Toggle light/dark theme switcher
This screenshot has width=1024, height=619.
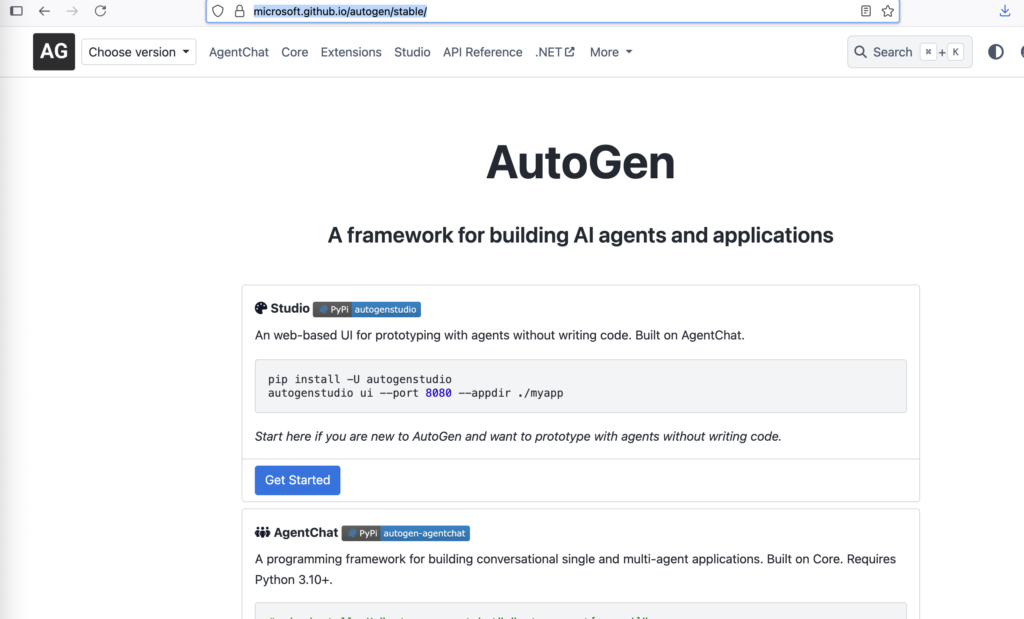point(995,52)
